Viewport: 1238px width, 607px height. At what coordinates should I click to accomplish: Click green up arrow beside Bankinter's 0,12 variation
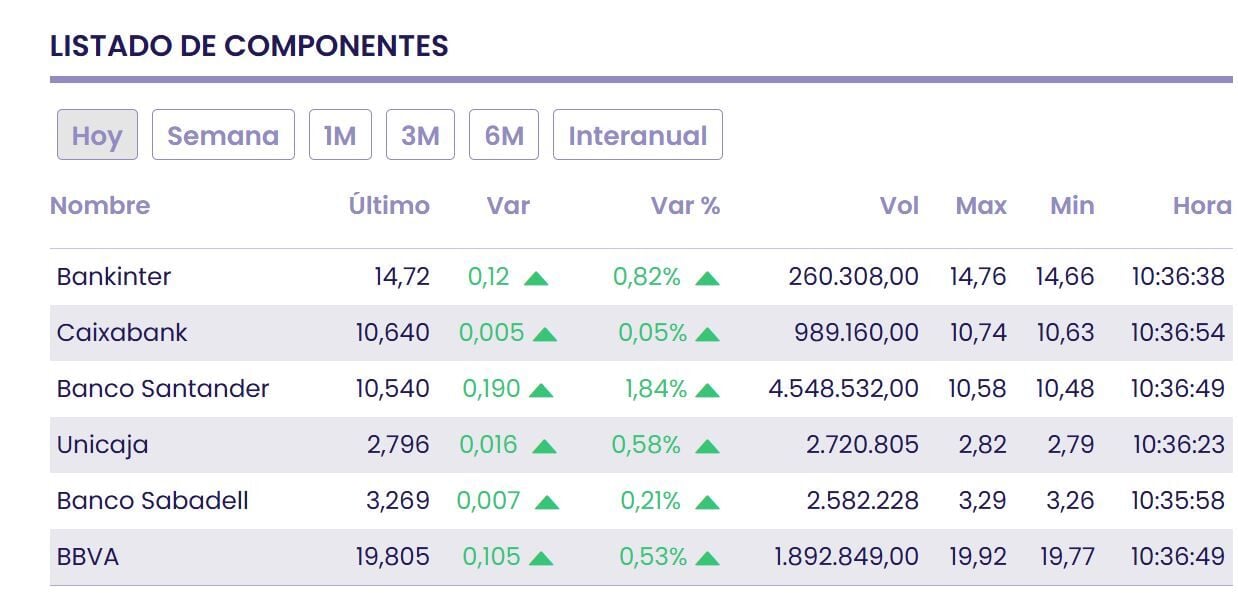536,278
